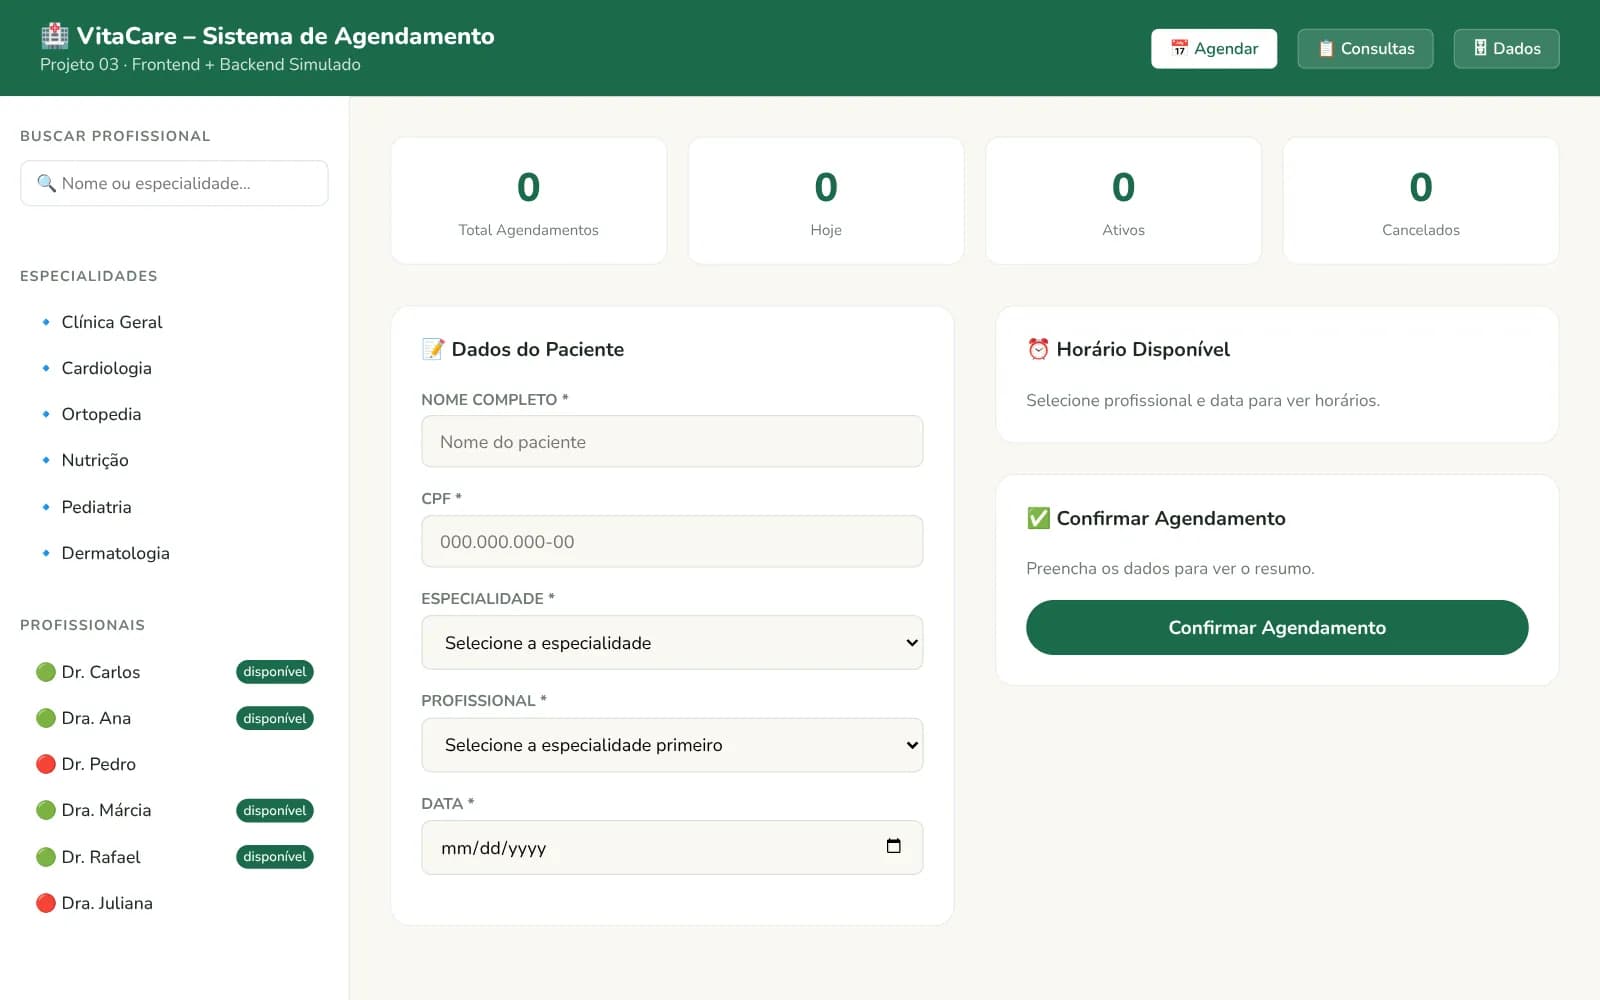Filter by Pediatria specialty

174,507
